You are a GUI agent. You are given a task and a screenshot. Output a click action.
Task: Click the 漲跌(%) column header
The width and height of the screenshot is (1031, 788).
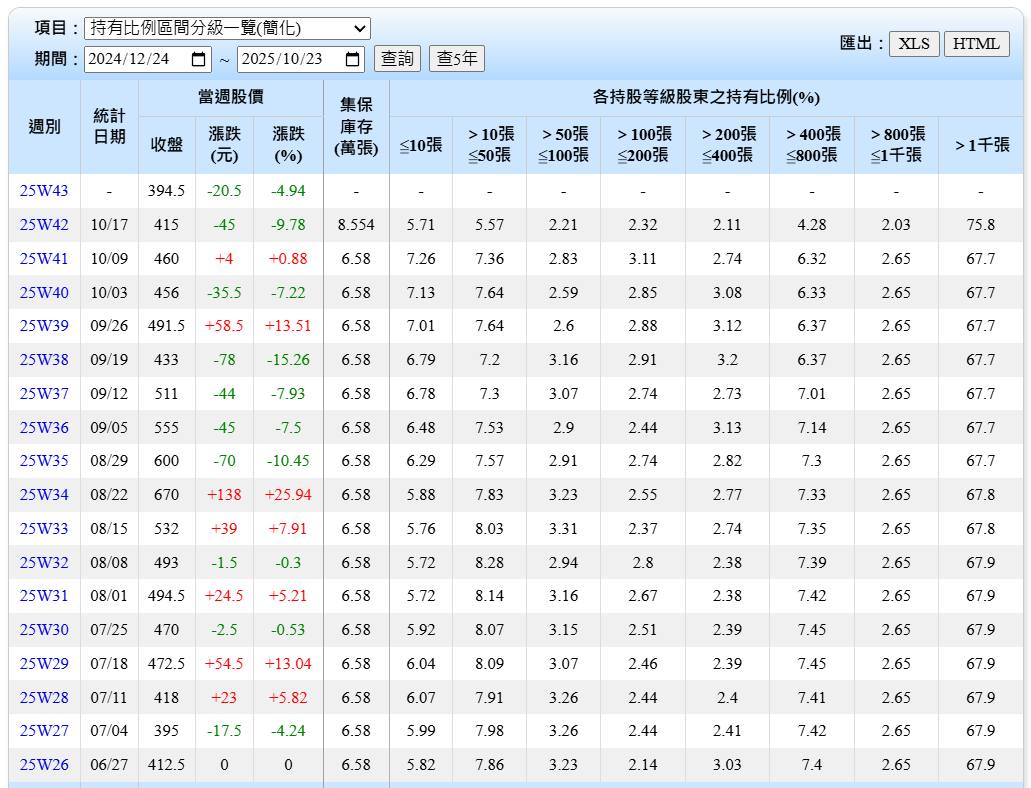click(288, 145)
